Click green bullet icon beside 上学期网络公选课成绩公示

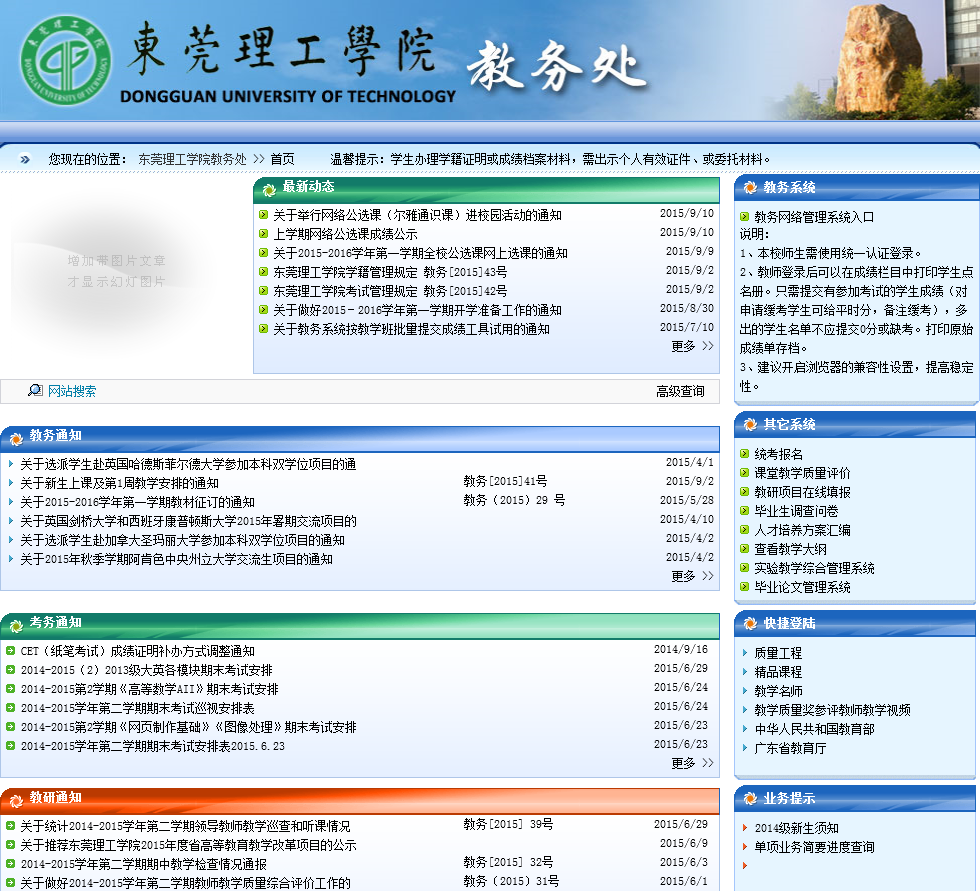(x=263, y=234)
